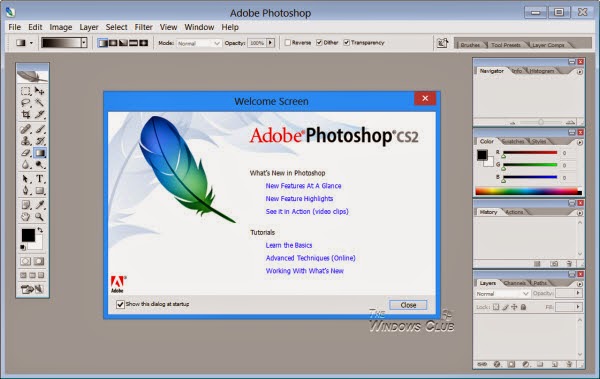Select the Eyedropper tool

39,204
